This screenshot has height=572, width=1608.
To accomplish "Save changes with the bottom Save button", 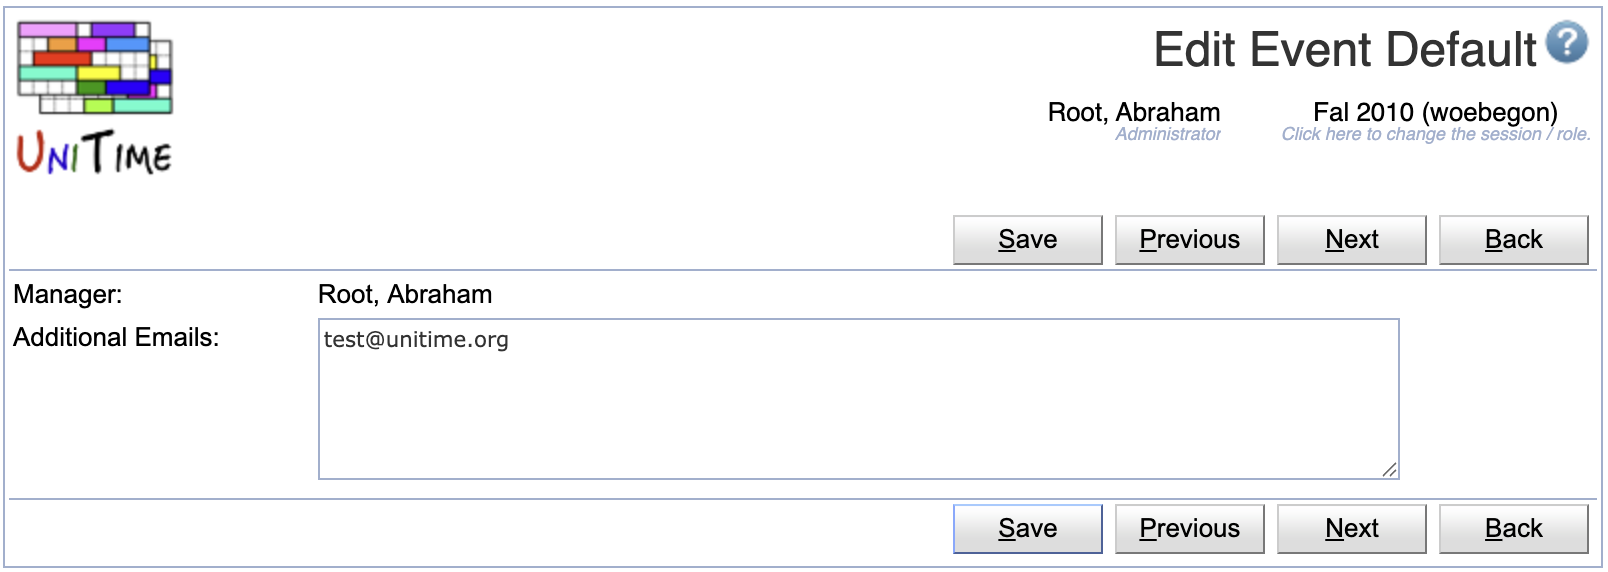I will (x=1027, y=529).
